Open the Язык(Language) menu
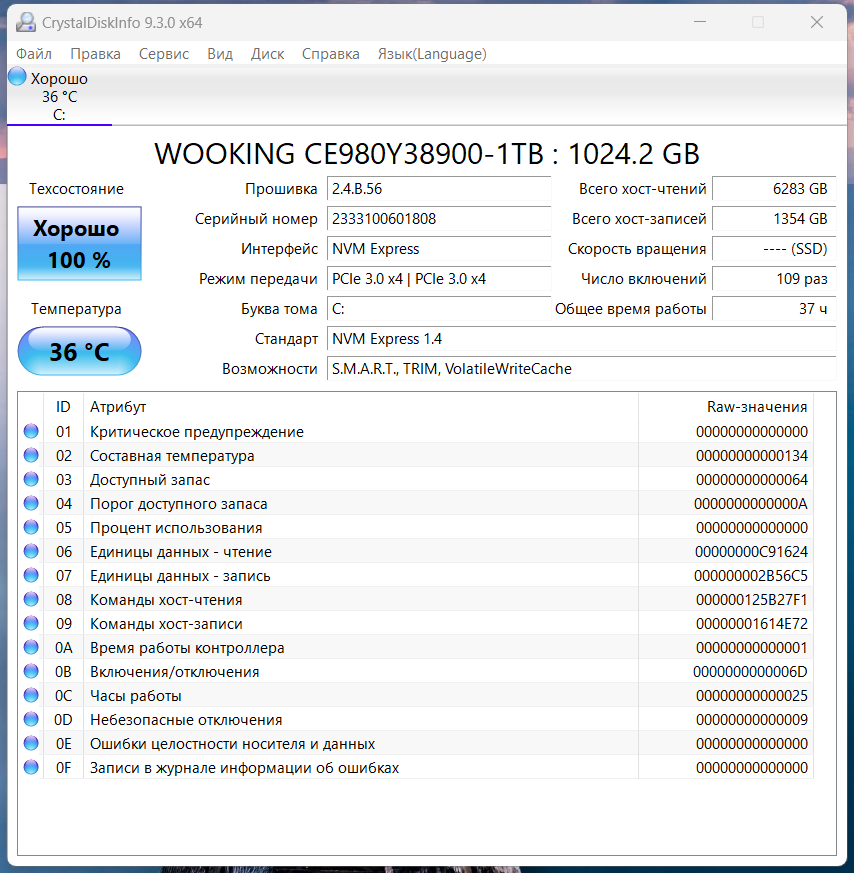This screenshot has width=854, height=873. (432, 54)
